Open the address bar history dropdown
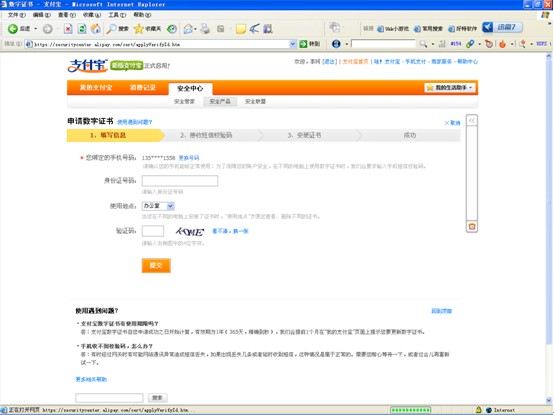 tap(293, 44)
